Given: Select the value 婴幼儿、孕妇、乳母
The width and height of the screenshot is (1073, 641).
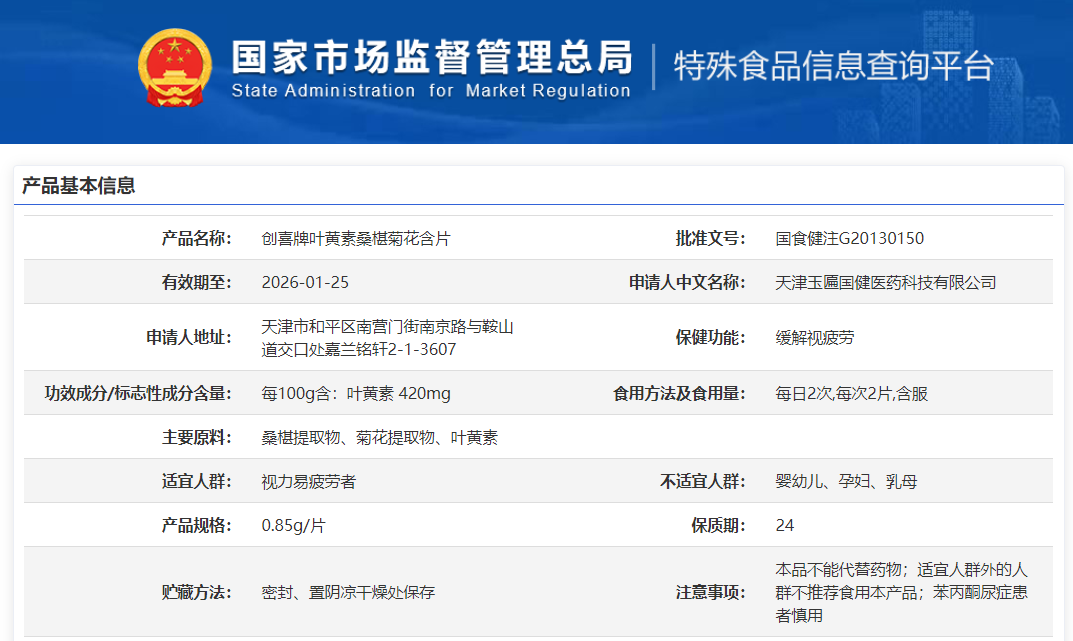Looking at the screenshot, I should pos(846,482).
